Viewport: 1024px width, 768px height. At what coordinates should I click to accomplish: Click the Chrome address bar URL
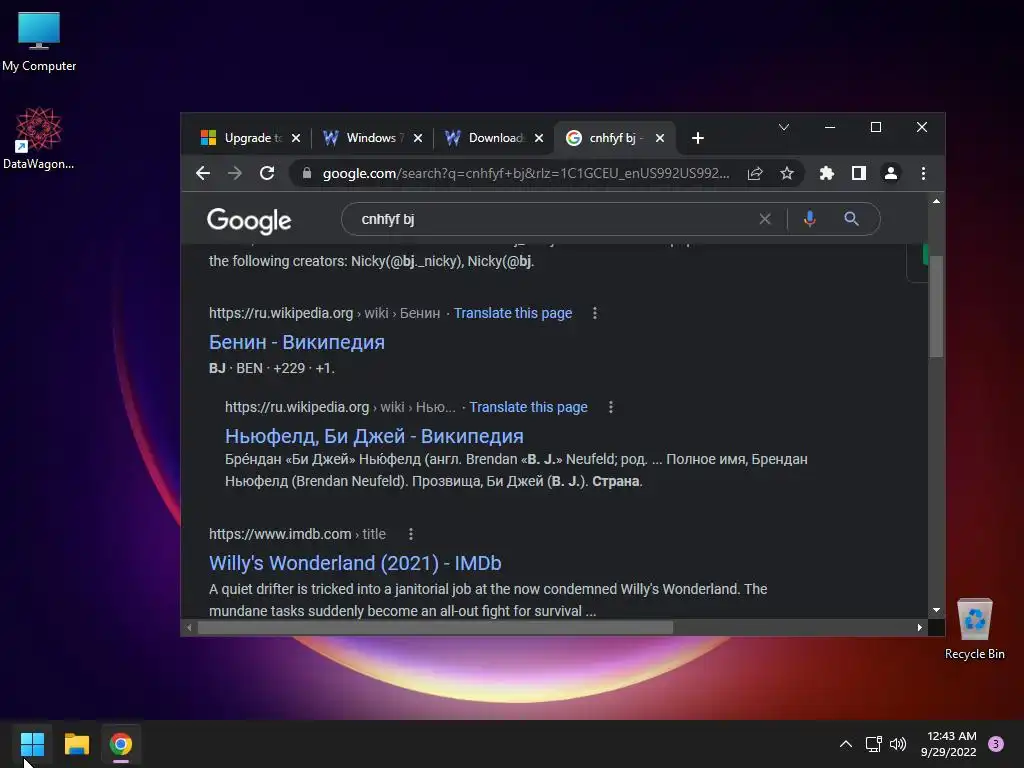click(x=526, y=173)
